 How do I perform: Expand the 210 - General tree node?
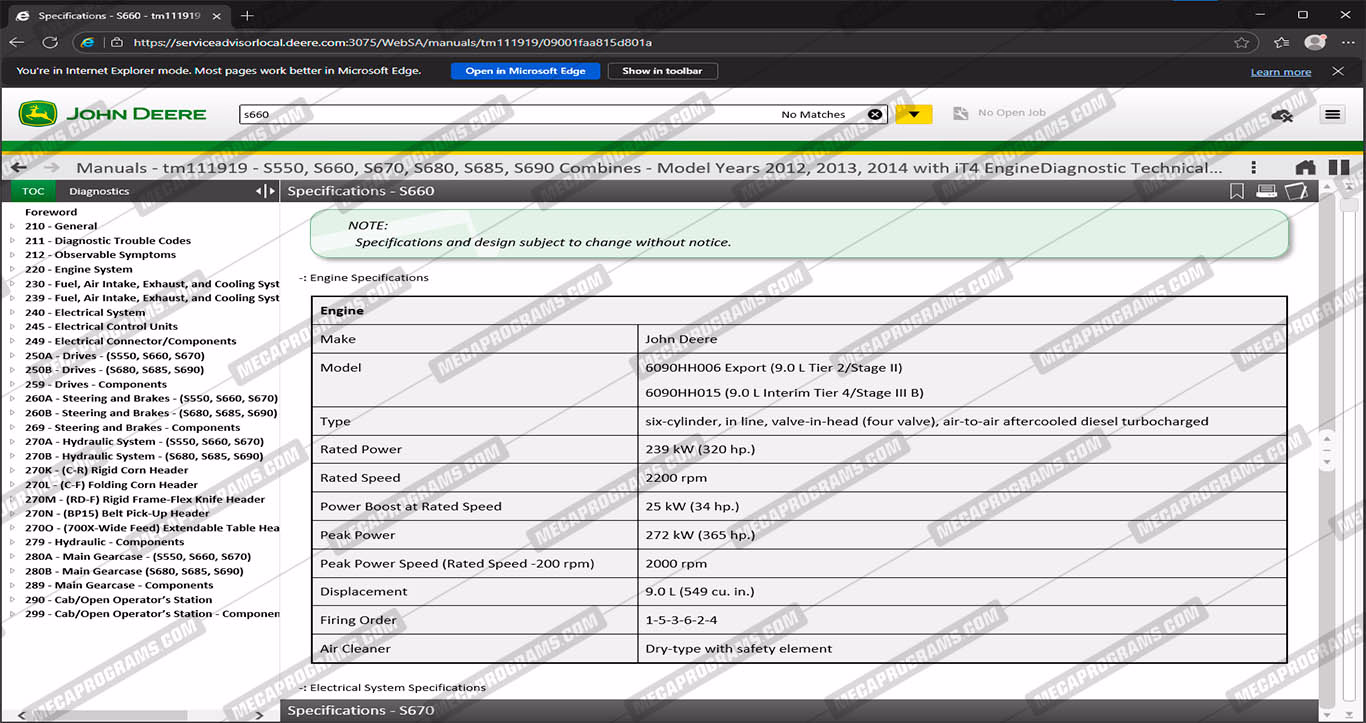pyautogui.click(x=13, y=227)
